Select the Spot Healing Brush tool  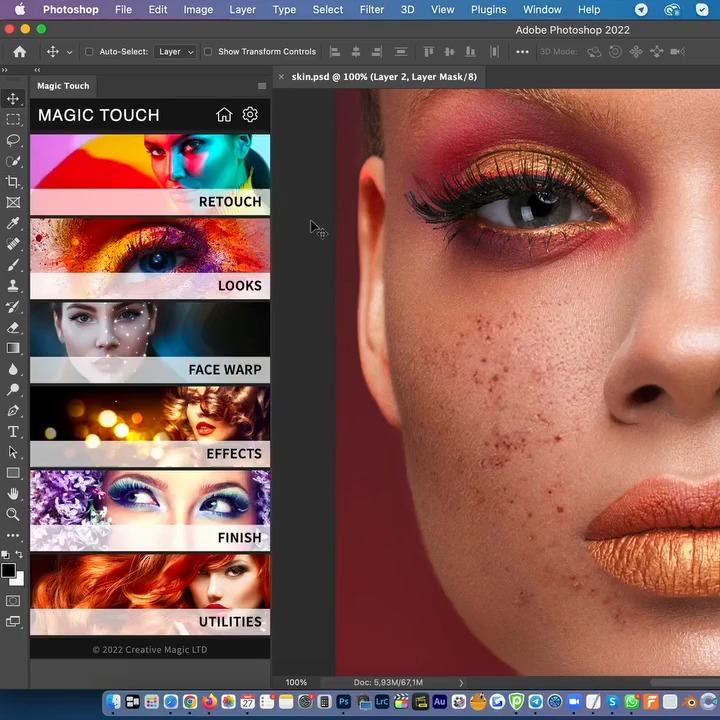pos(13,244)
